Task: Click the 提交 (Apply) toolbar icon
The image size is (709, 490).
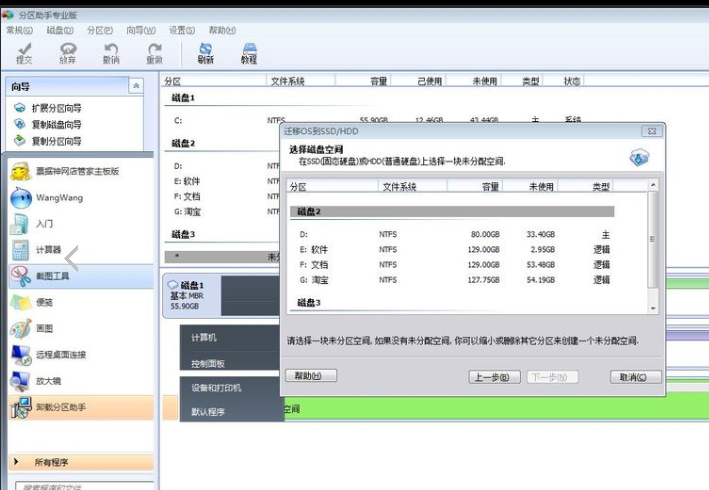Action: 24,52
